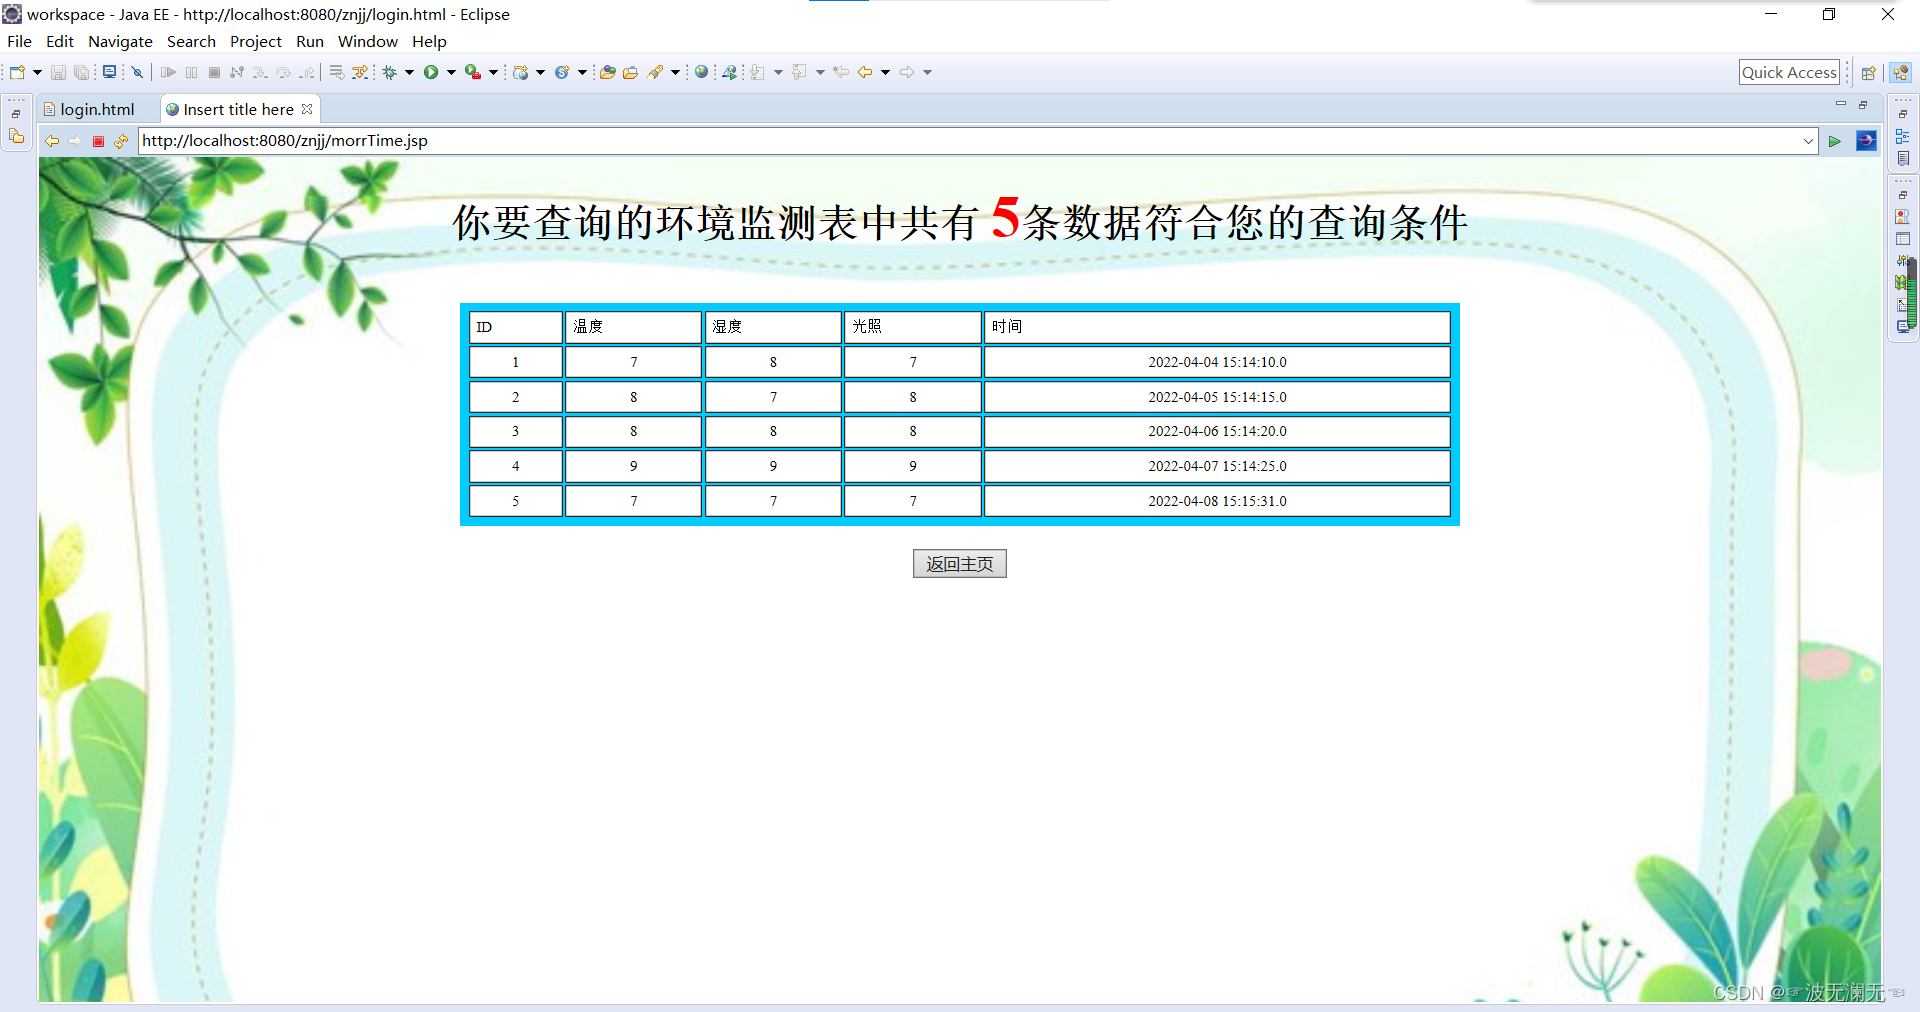Click the Skip All Breakpoints icon
This screenshot has width=1920, height=1012.
click(x=137, y=72)
